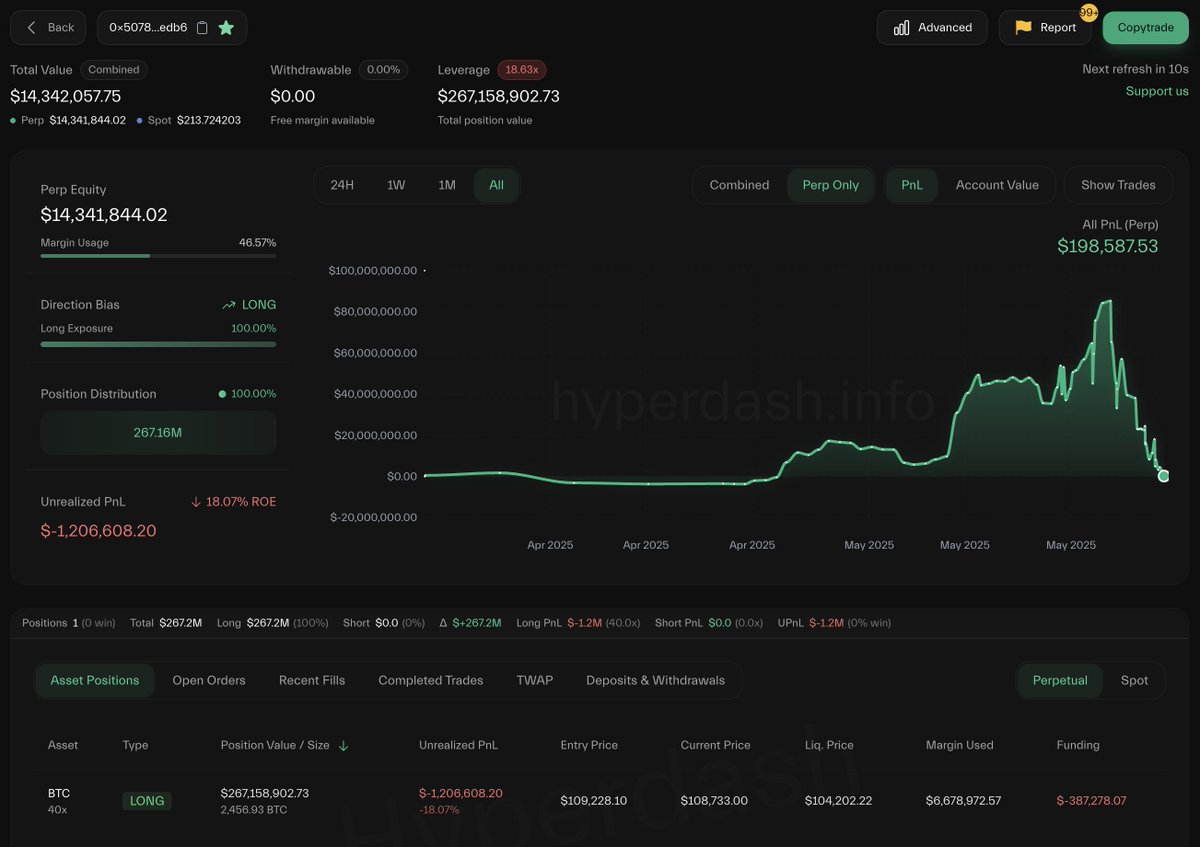Click the 99+ notification badge
1200x847 pixels.
(x=1089, y=13)
